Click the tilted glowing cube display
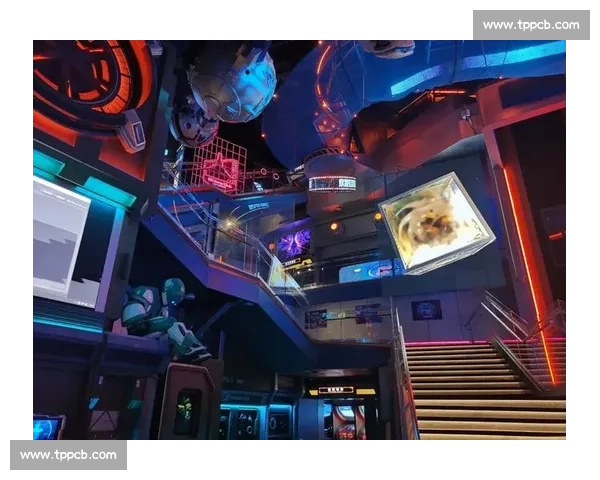Screen dimensions: 600x480 click(436, 222)
